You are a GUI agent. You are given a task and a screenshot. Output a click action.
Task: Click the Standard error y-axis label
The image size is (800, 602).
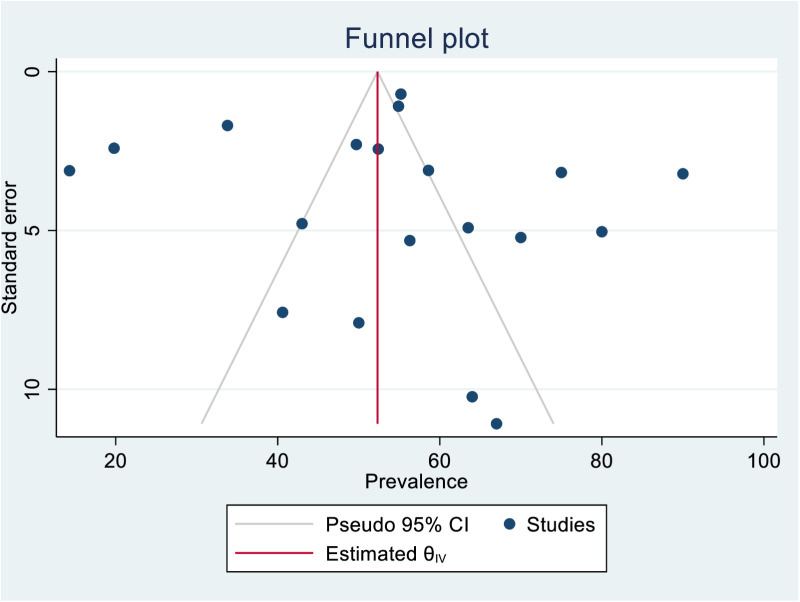[10, 247]
